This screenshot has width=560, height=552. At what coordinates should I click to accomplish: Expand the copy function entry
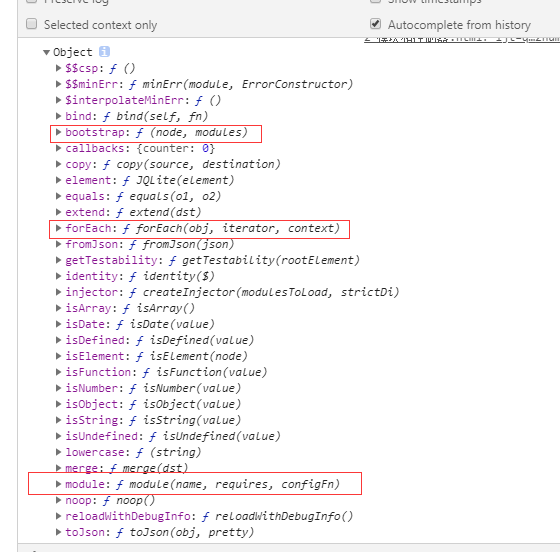pyautogui.click(x=59, y=164)
